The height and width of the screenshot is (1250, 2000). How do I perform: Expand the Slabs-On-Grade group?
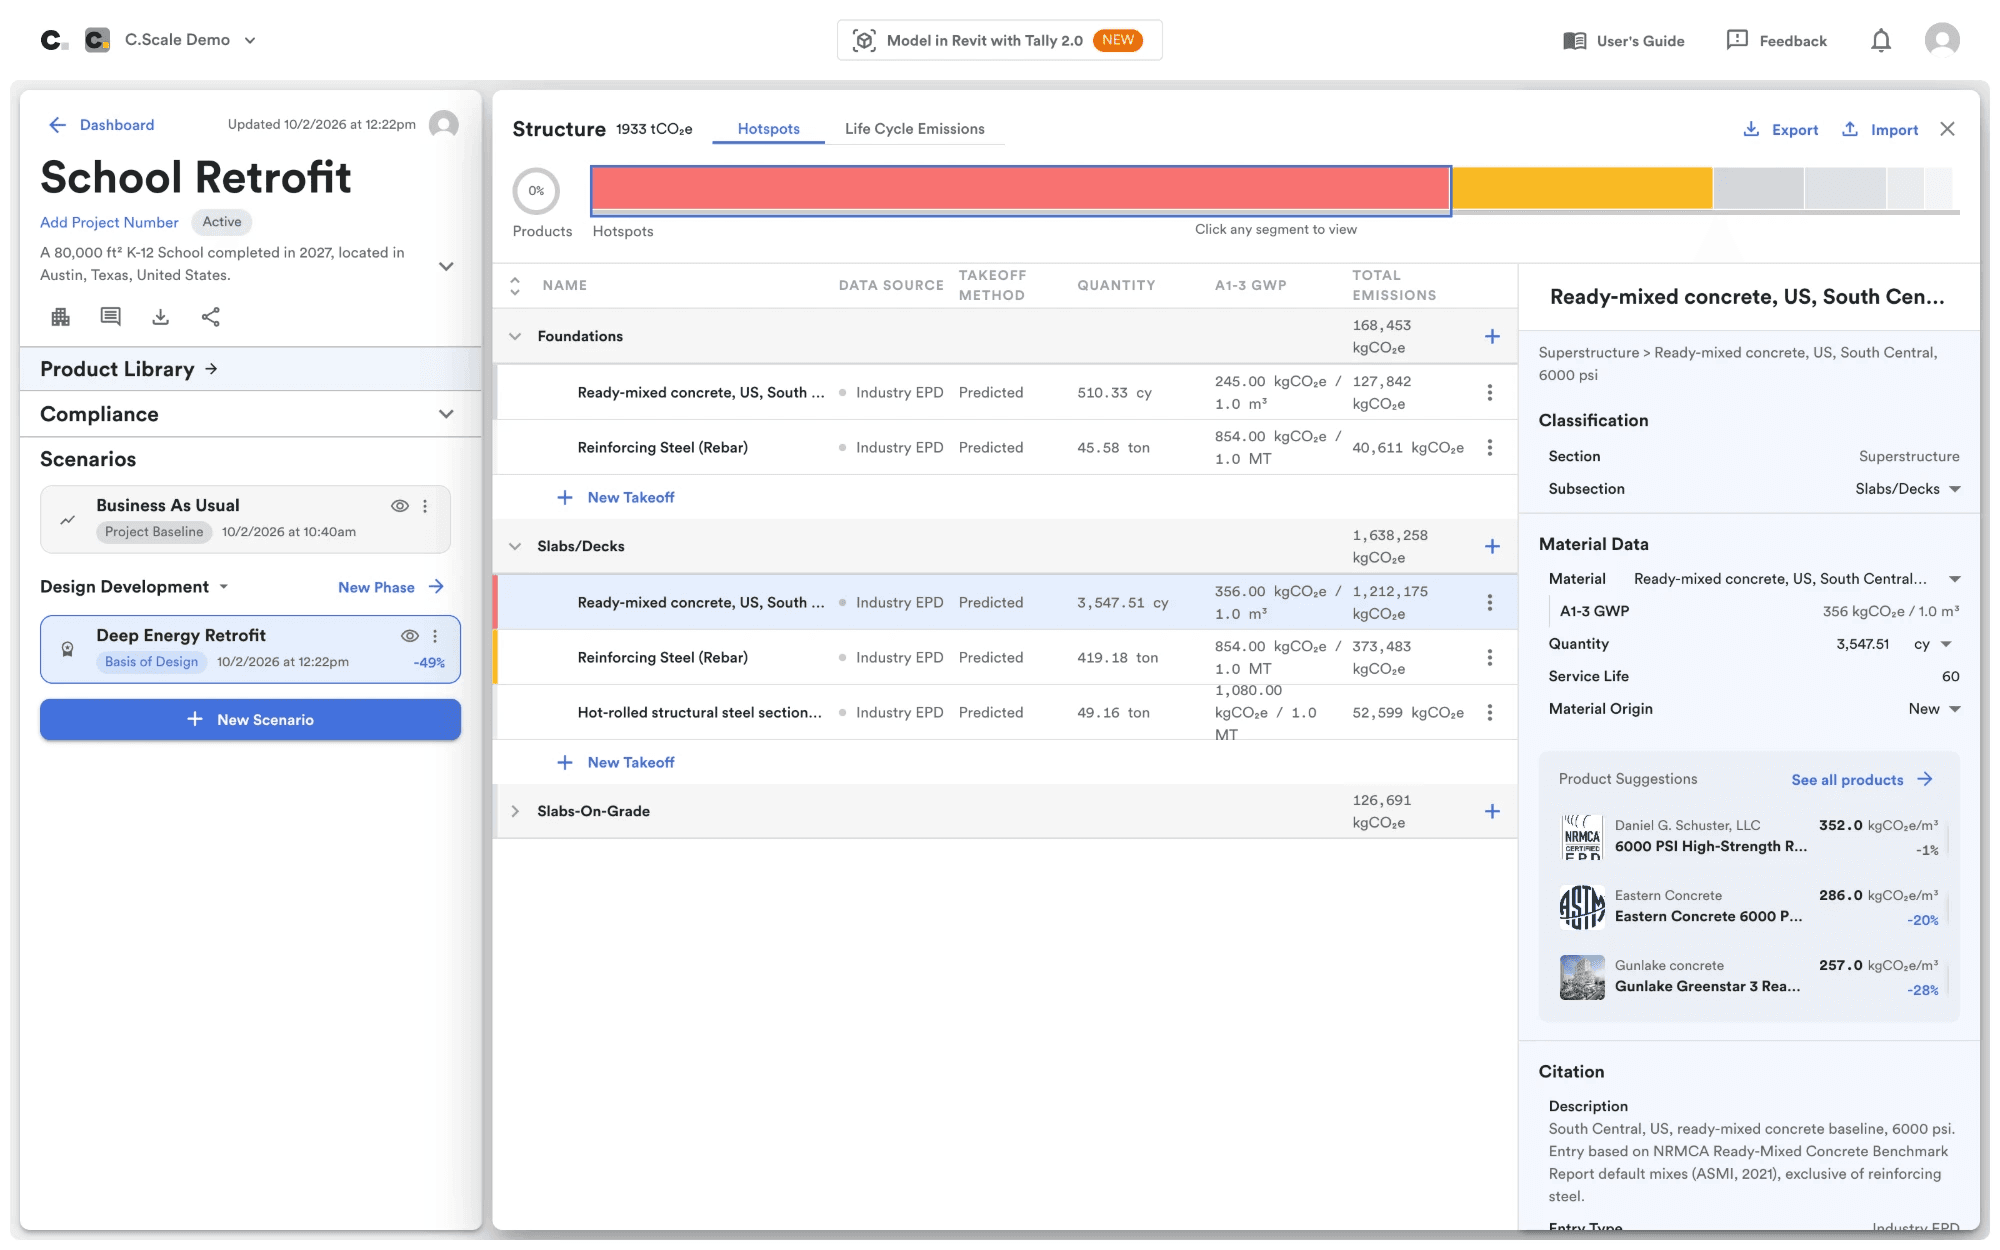515,811
